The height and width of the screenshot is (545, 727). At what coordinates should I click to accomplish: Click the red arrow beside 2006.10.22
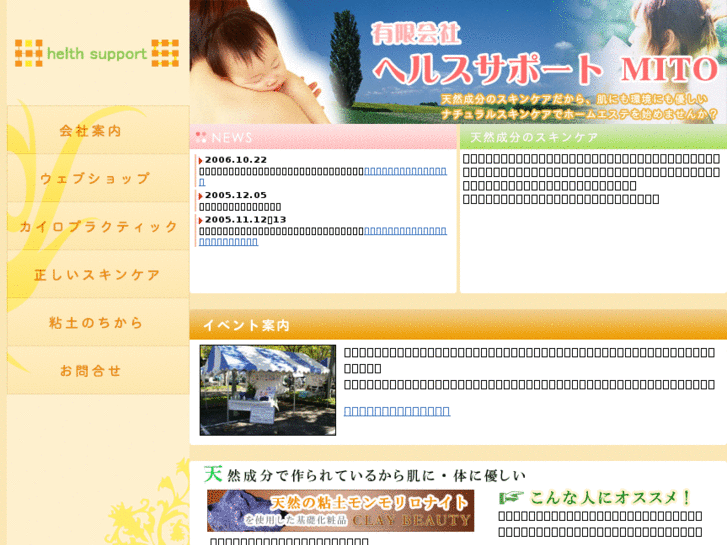(x=201, y=160)
